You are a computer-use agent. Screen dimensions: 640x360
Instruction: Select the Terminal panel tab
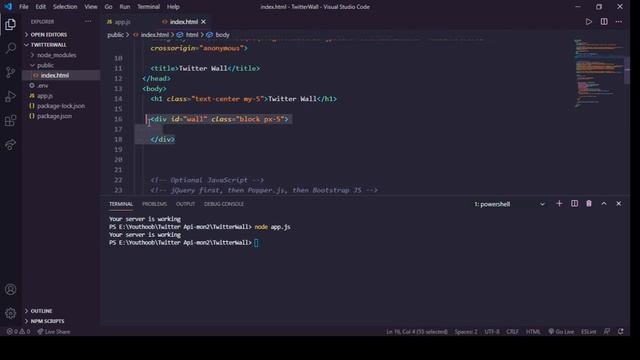point(121,204)
